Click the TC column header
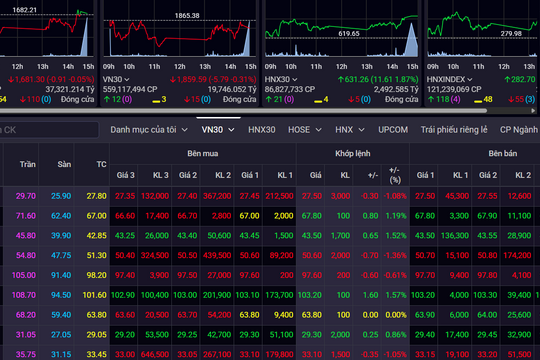 pos(101,164)
